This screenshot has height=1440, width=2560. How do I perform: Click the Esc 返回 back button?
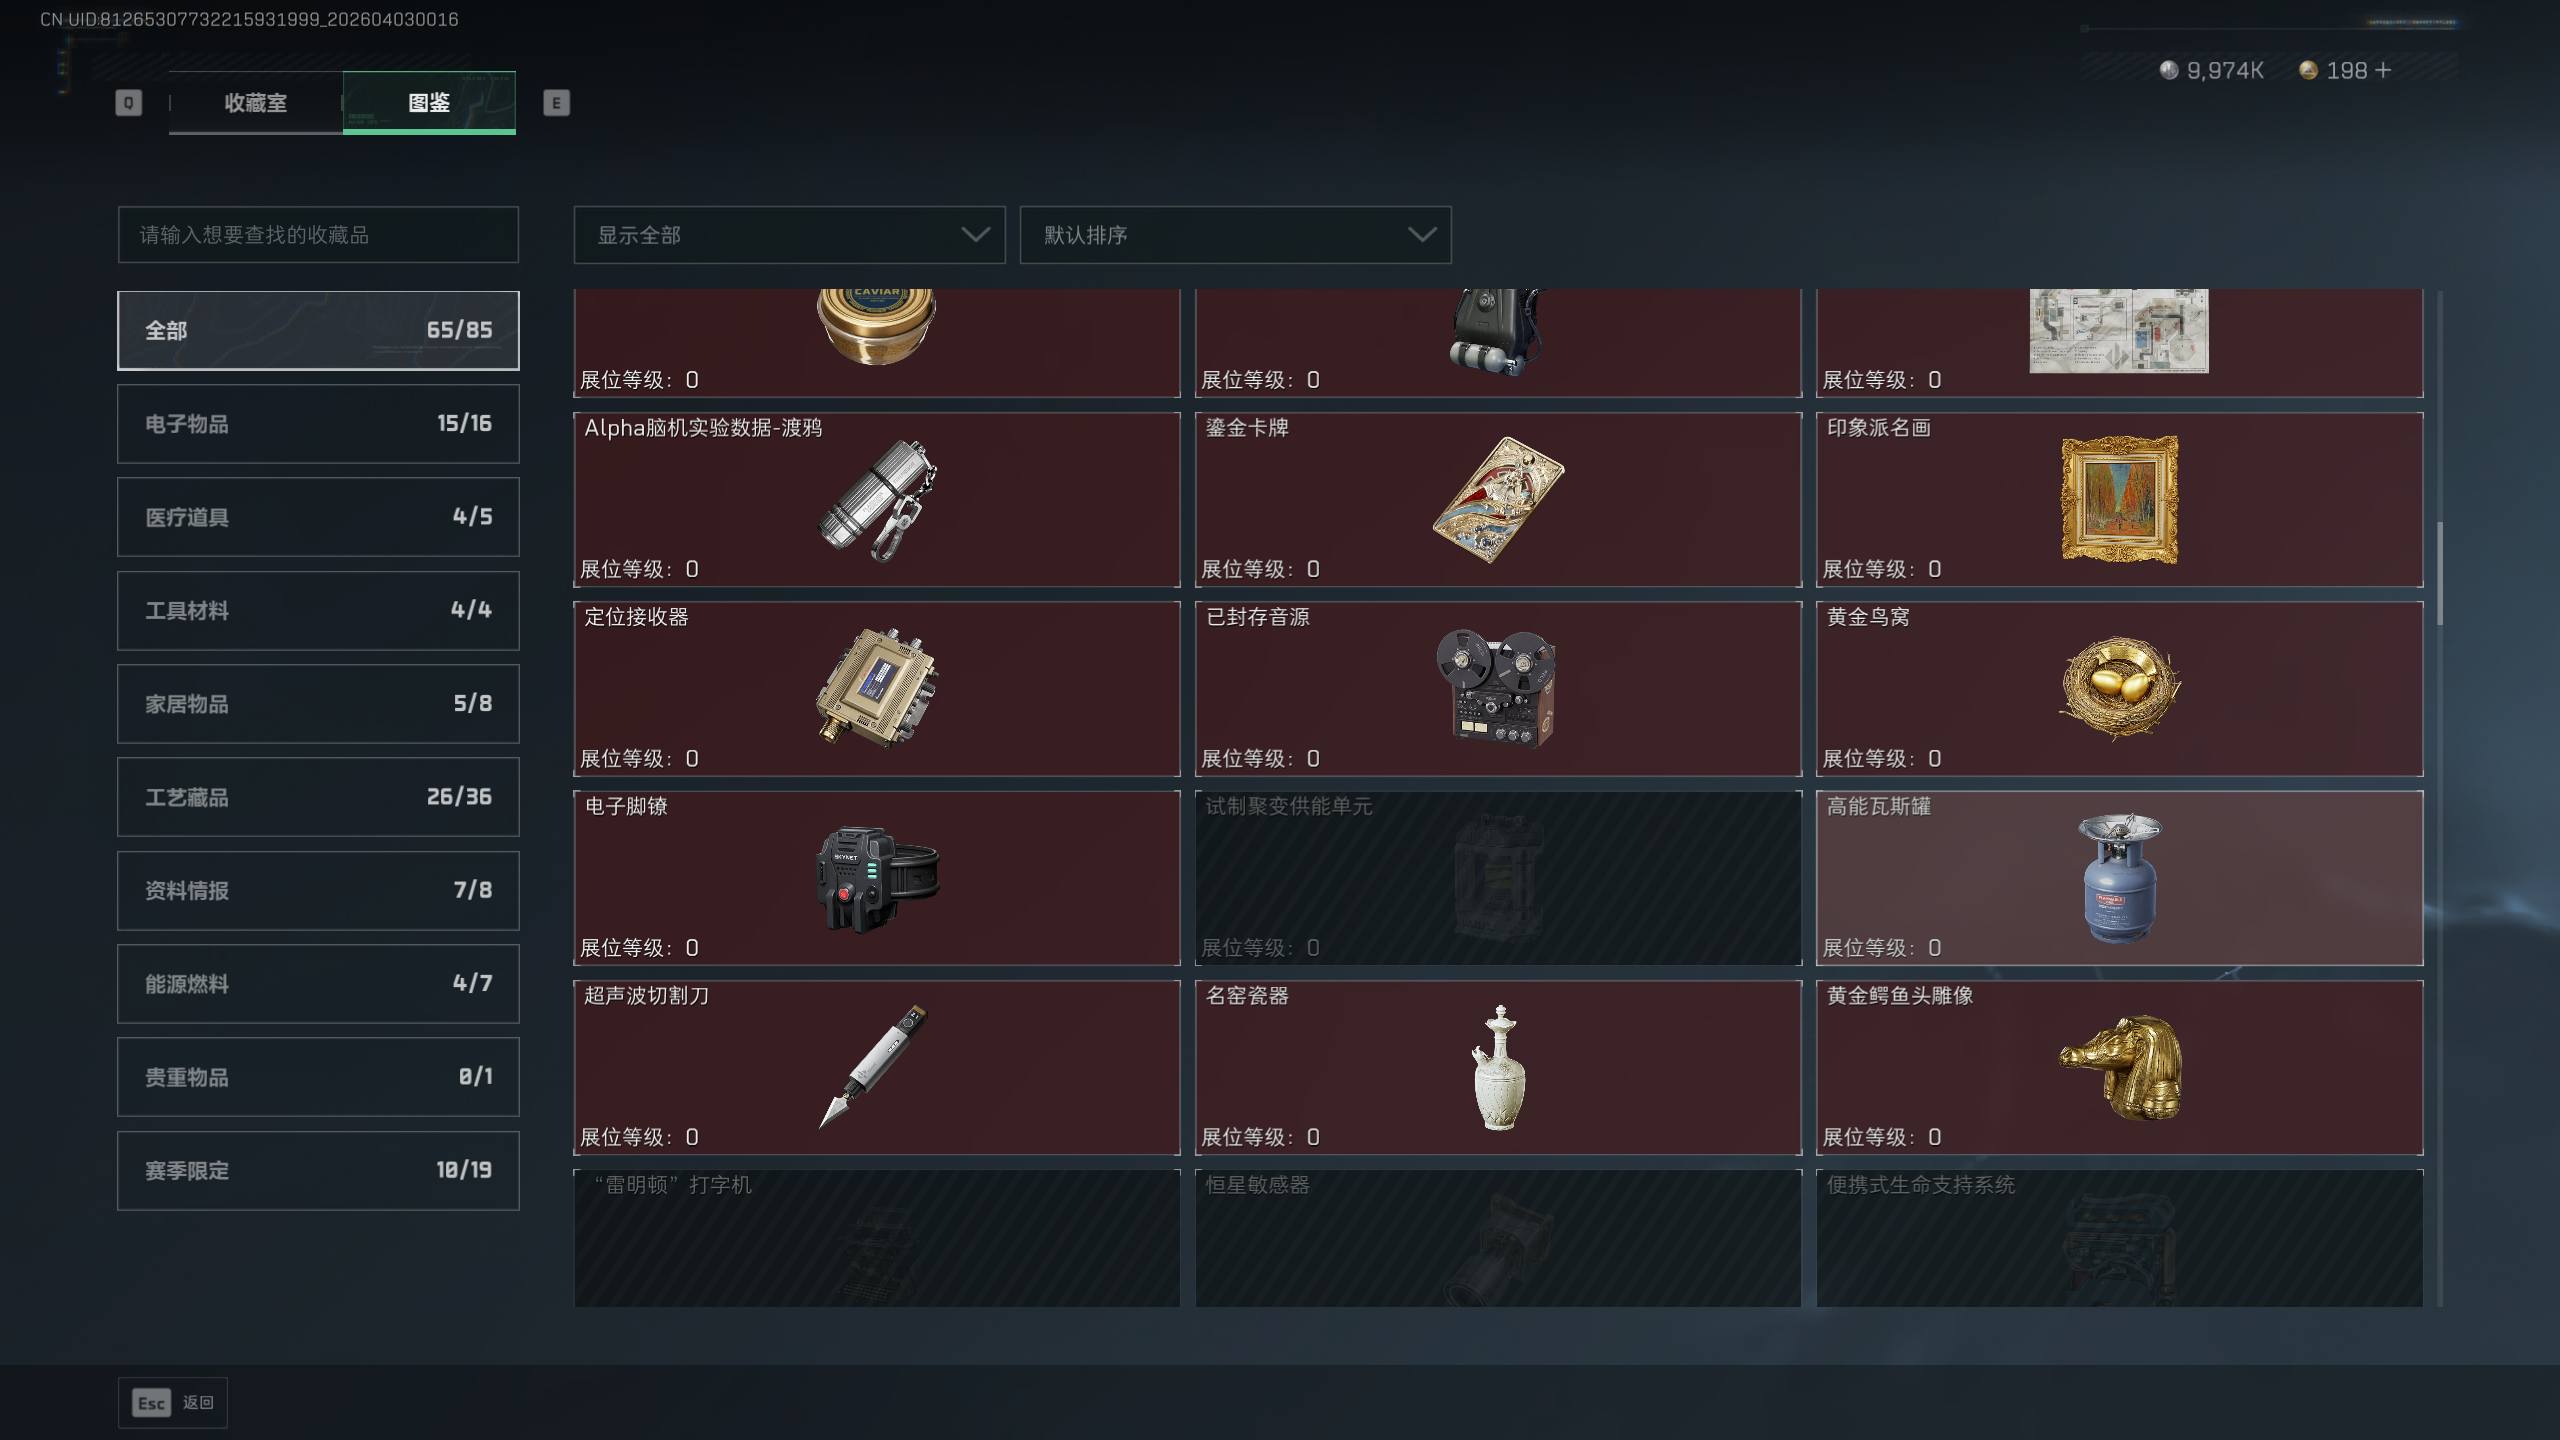(173, 1403)
